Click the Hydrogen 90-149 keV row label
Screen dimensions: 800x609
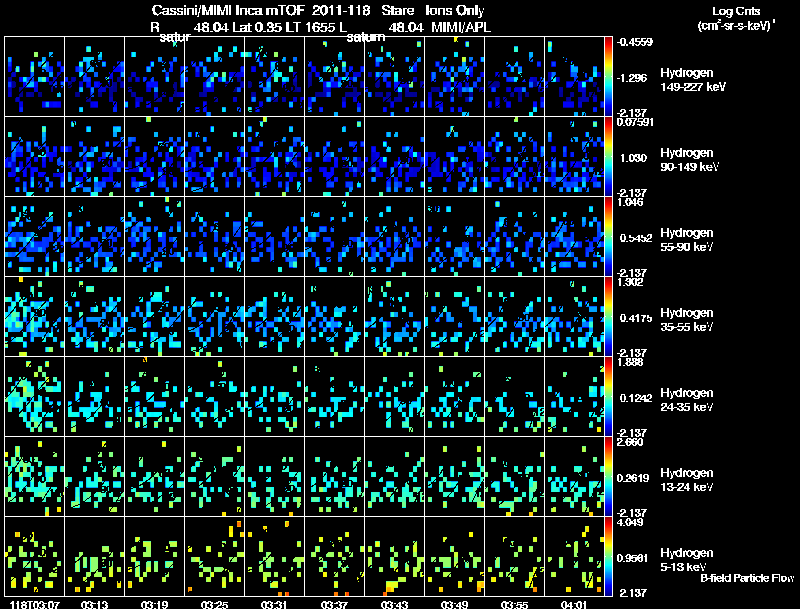tap(689, 160)
